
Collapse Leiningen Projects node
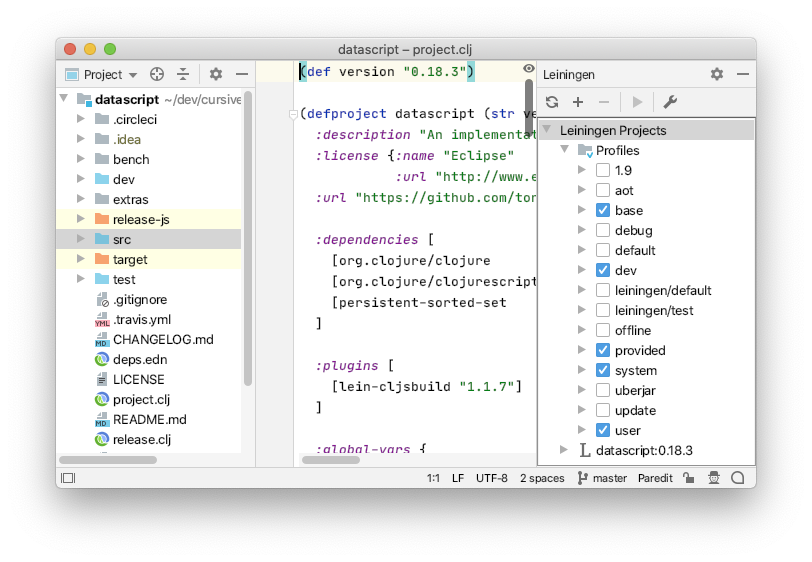tap(547, 129)
